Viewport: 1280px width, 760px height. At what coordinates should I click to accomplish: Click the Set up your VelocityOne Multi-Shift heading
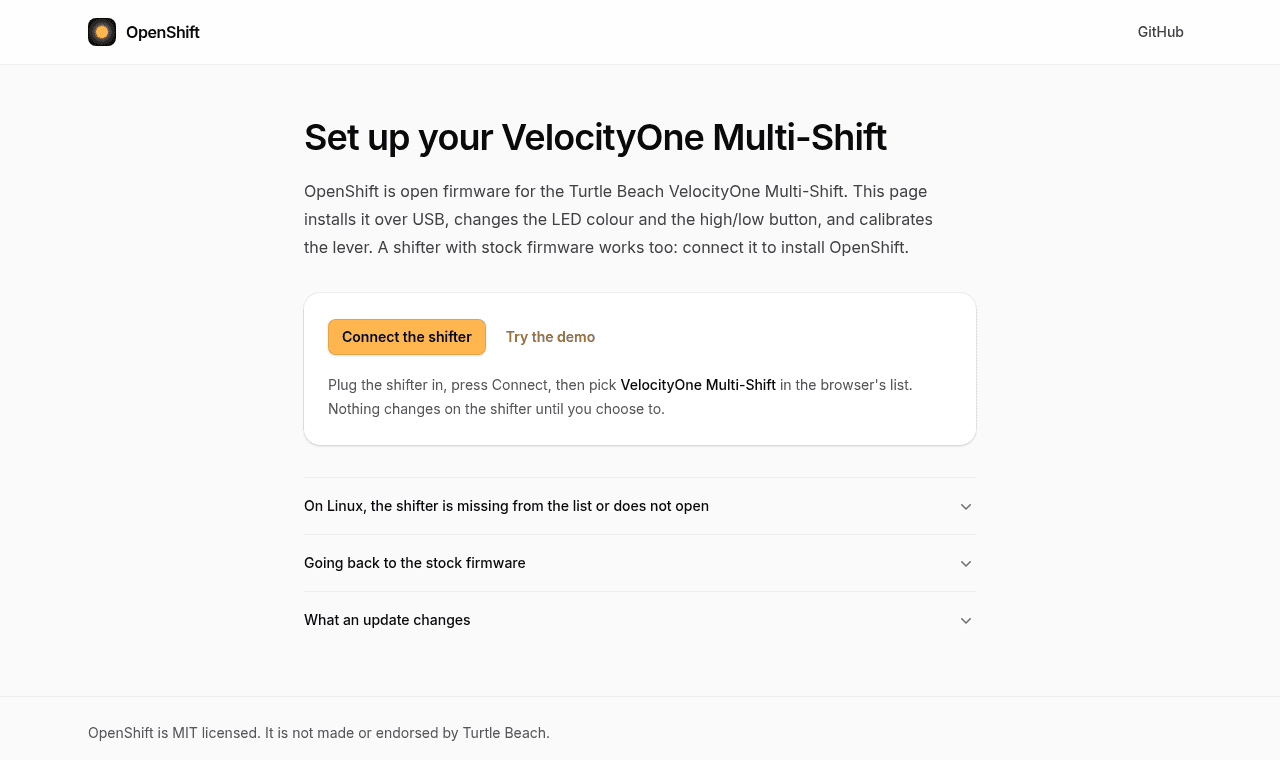pyautogui.click(x=595, y=137)
